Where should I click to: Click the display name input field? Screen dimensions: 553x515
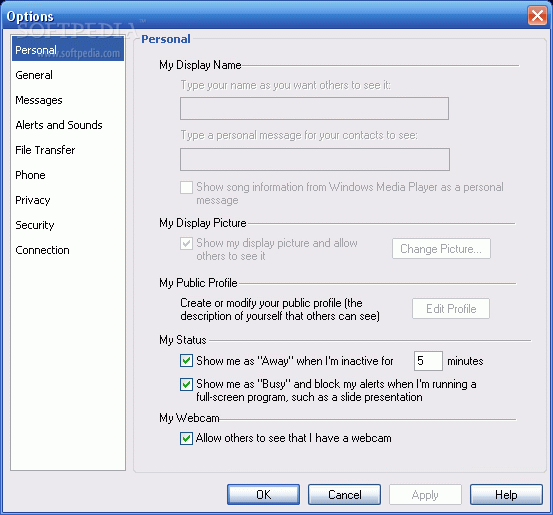click(x=314, y=109)
